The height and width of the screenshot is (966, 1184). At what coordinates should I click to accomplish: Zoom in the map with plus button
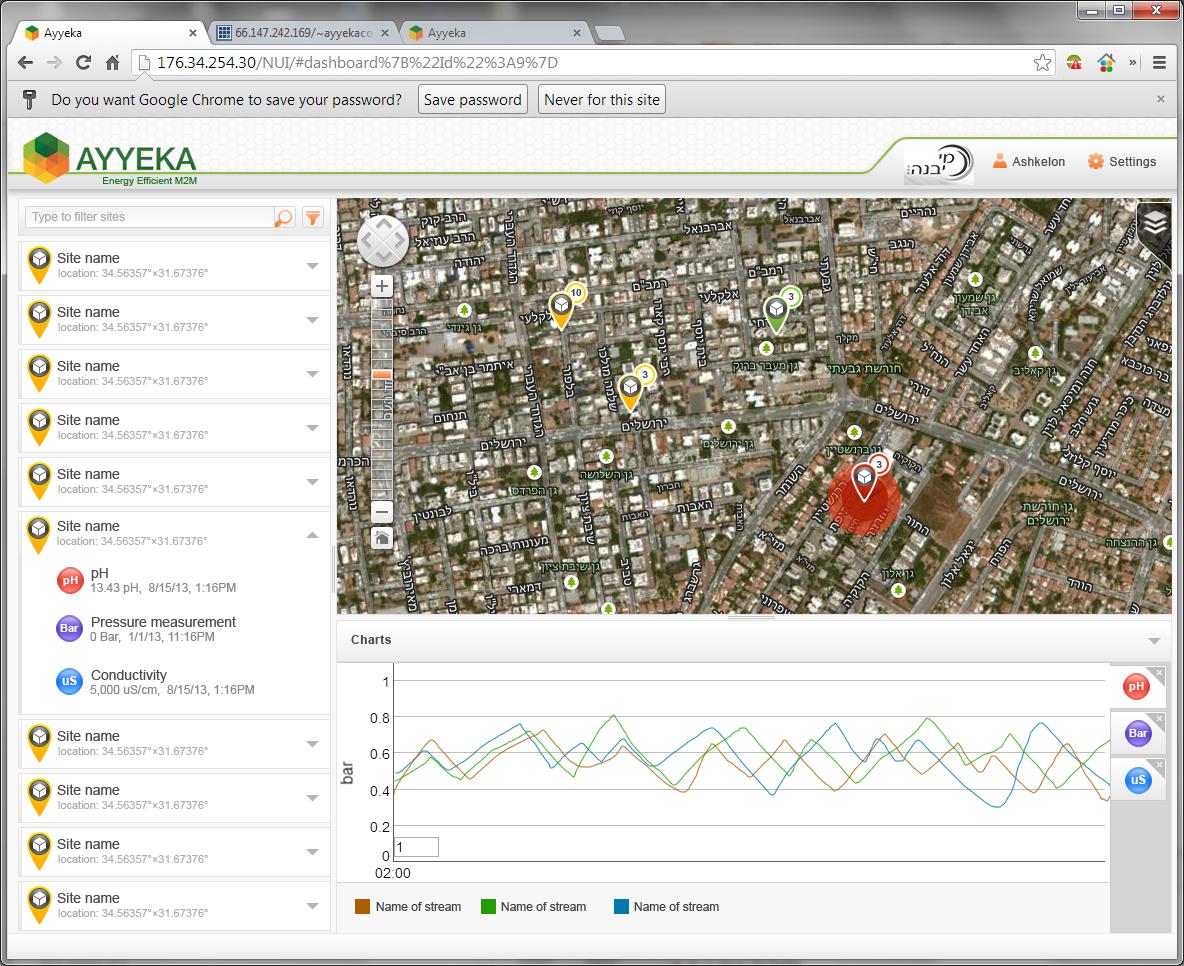click(382, 286)
